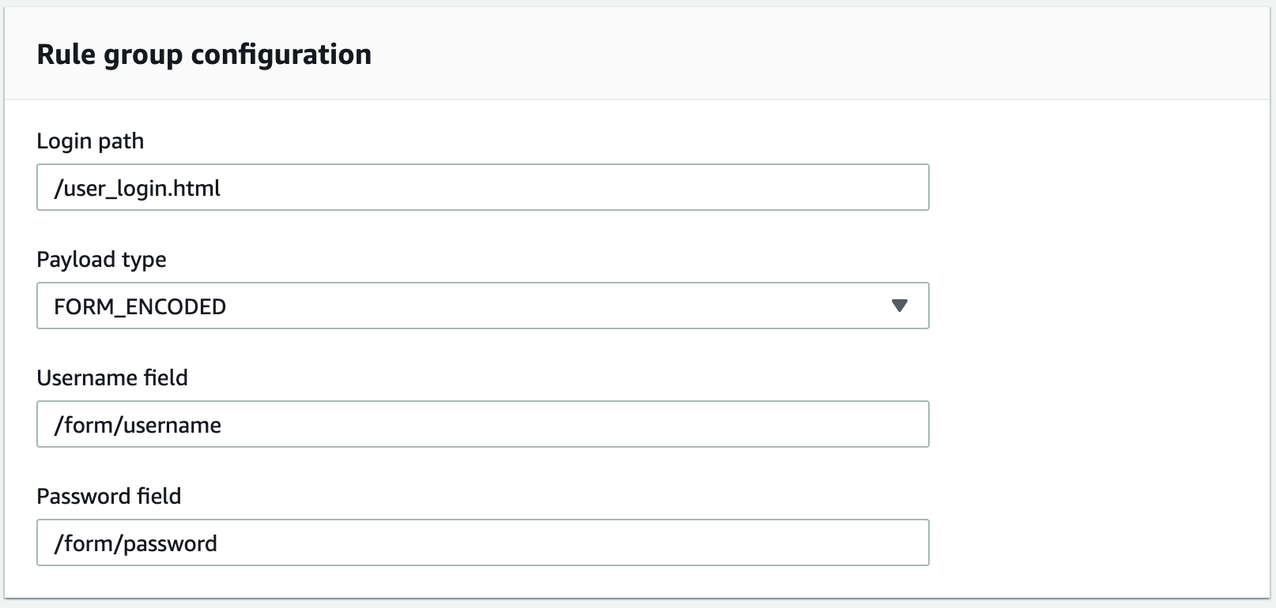Image resolution: width=1276 pixels, height=608 pixels.
Task: Click empty right end of Password box
Action: click(850, 542)
